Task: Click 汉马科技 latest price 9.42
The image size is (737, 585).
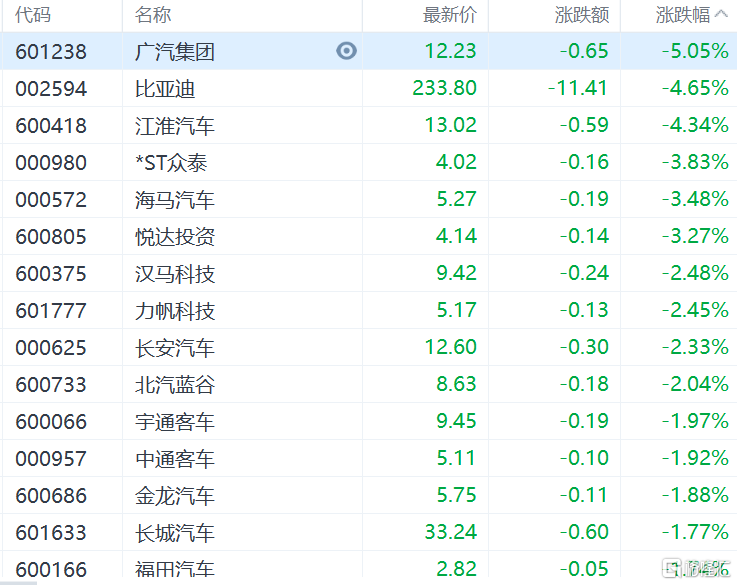Action: coord(456,273)
